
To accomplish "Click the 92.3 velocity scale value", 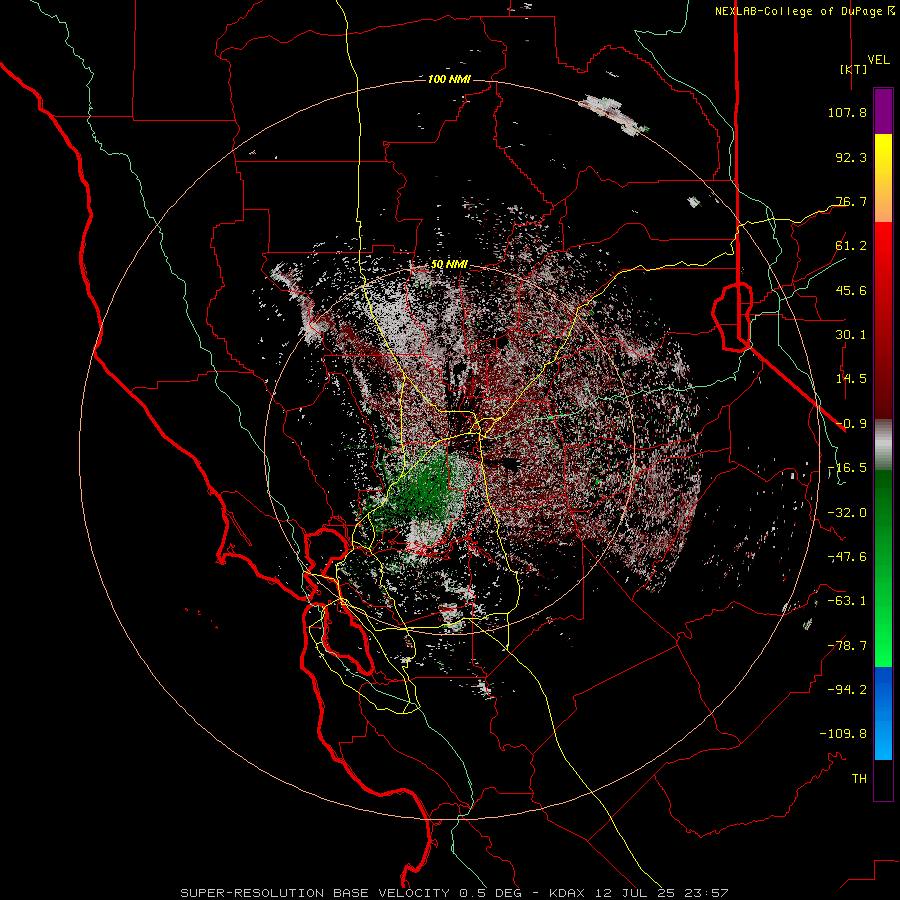I will pyautogui.click(x=851, y=157).
